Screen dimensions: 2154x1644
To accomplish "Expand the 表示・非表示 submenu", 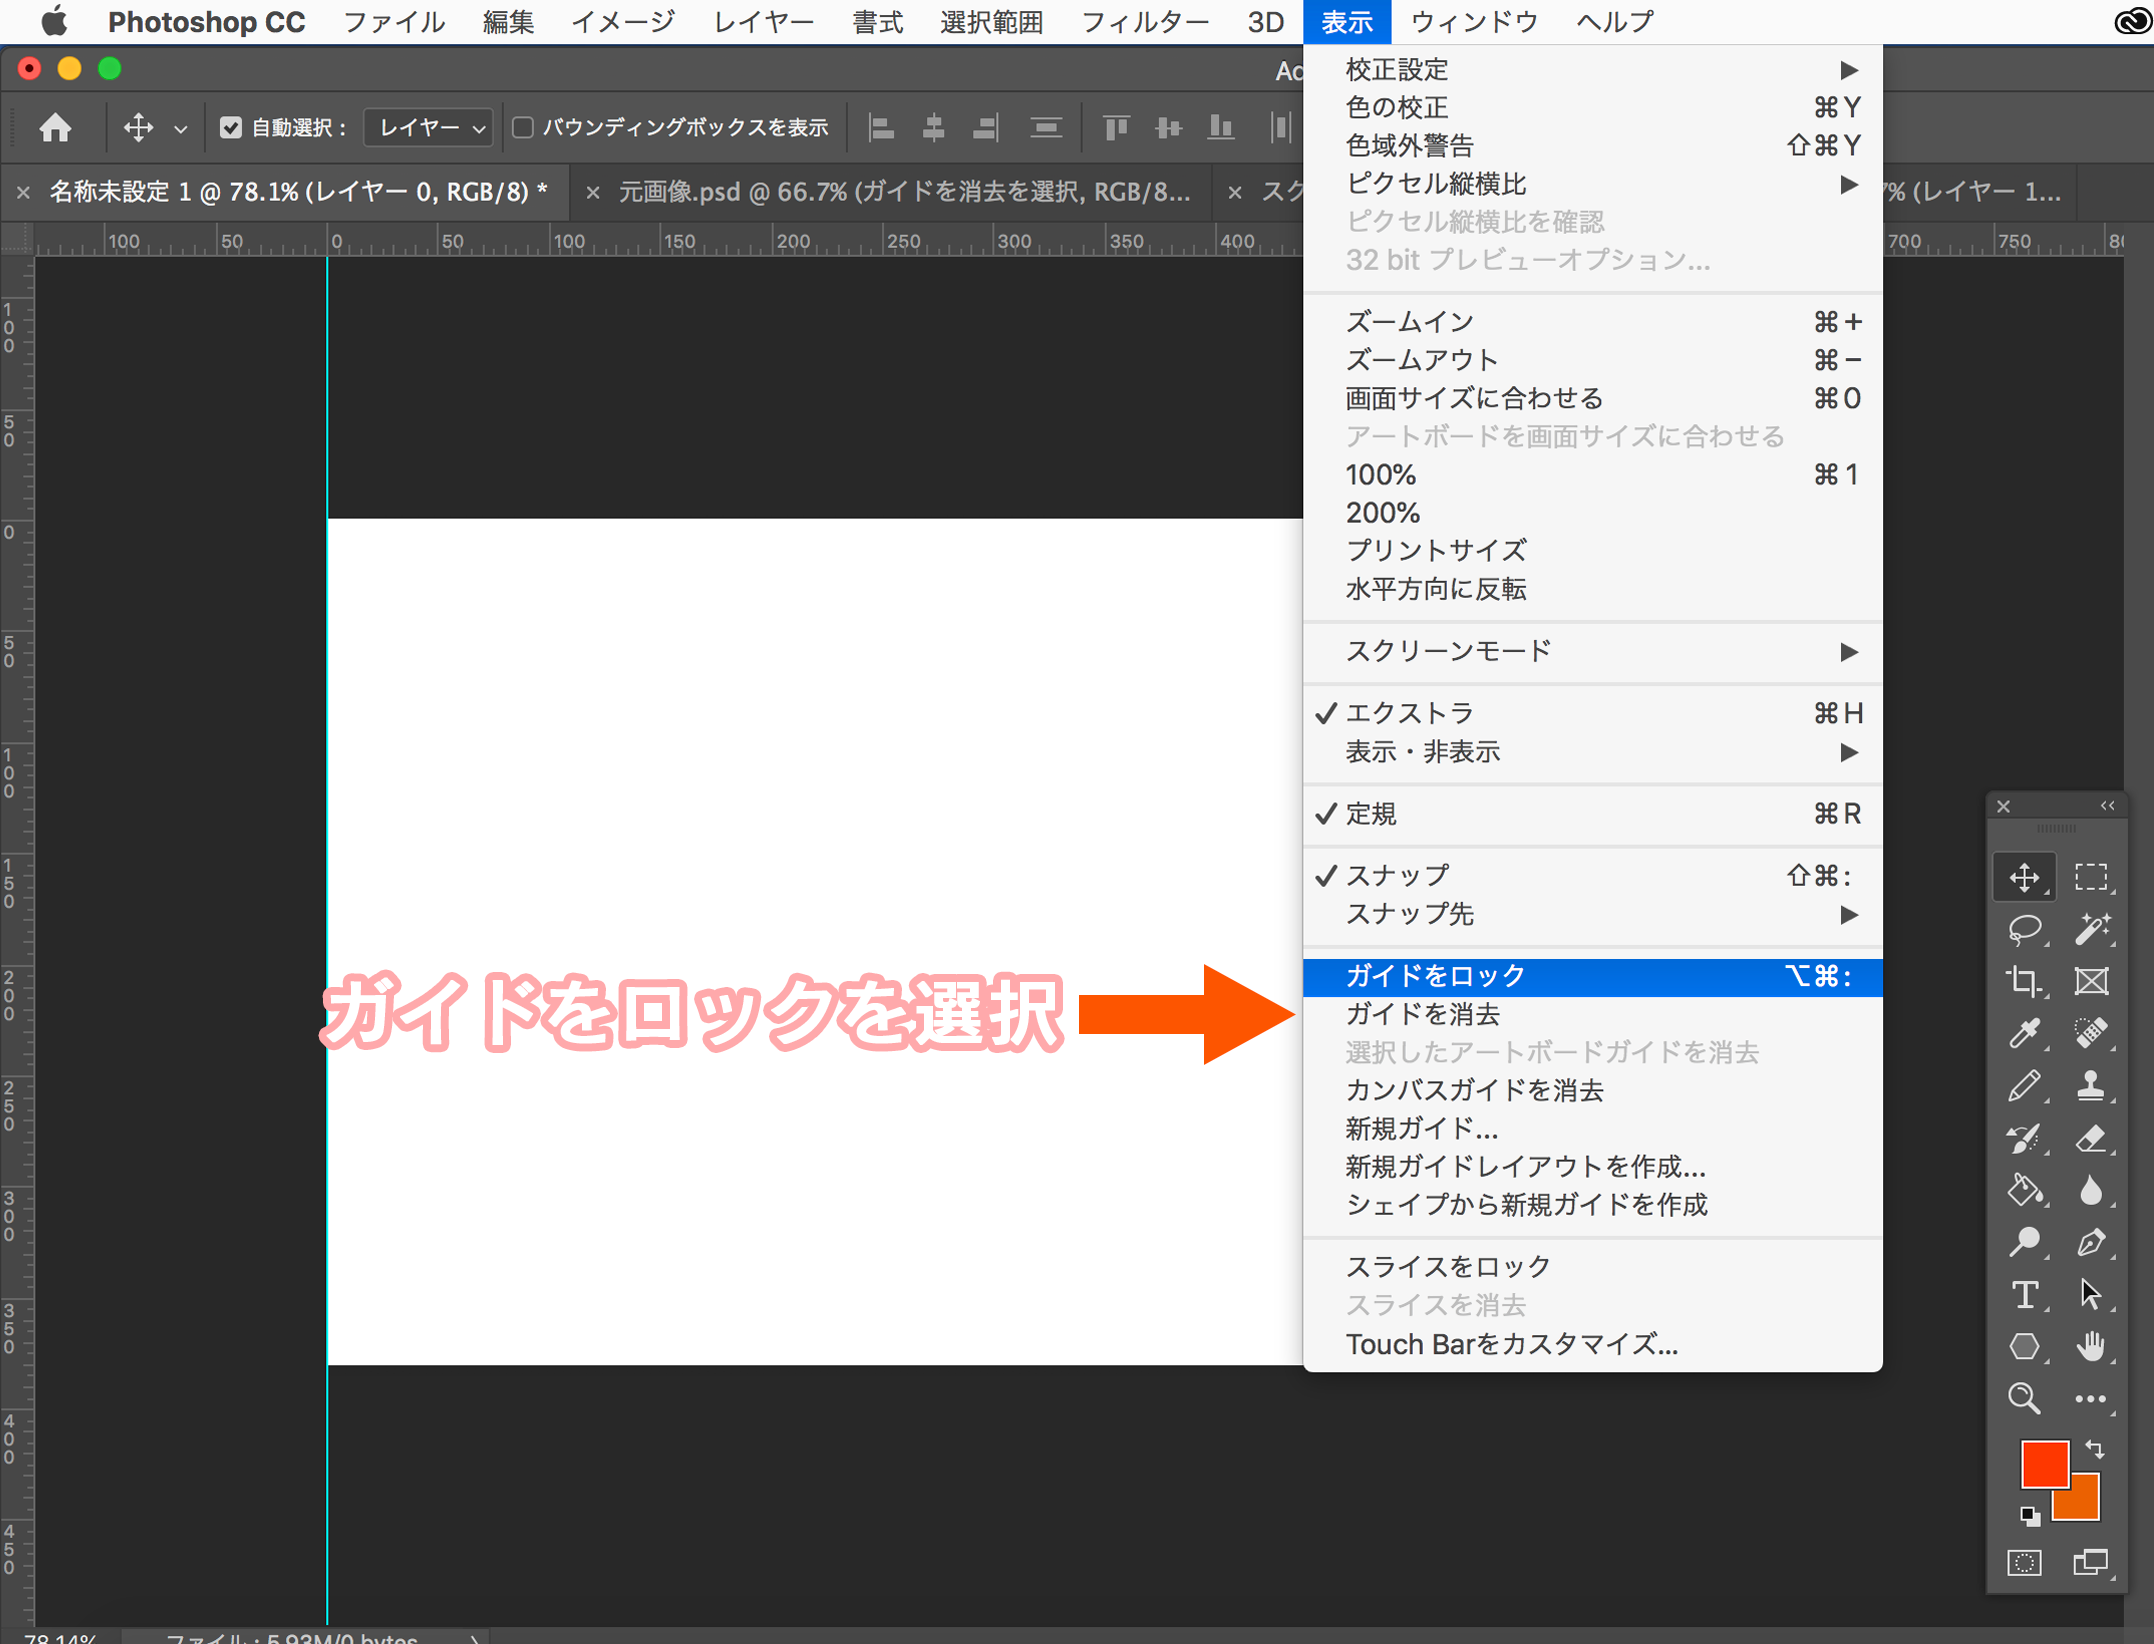I will pyautogui.click(x=1592, y=752).
